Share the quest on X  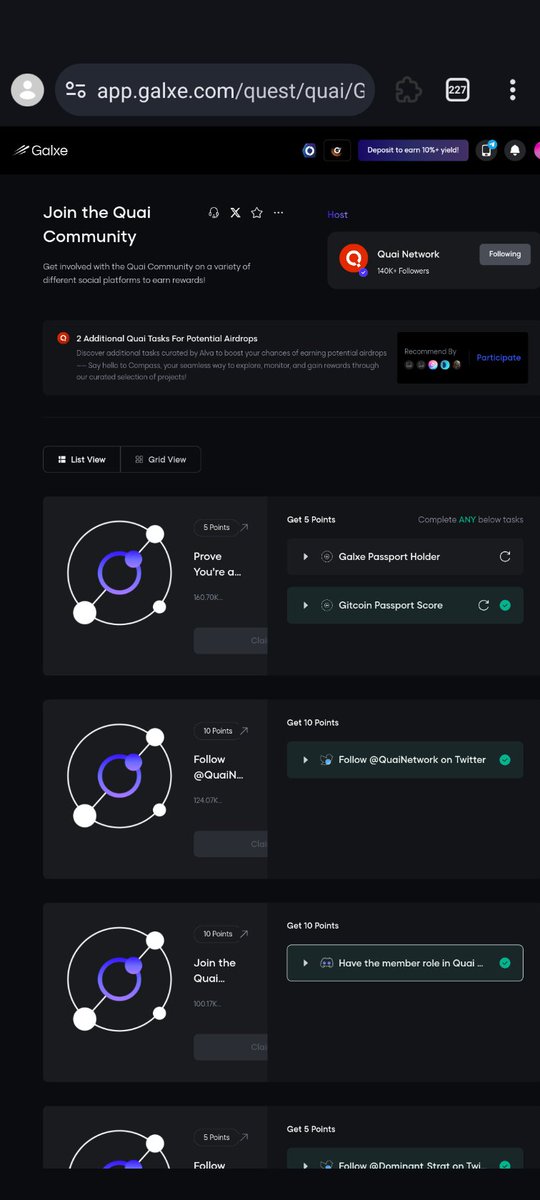(x=235, y=213)
